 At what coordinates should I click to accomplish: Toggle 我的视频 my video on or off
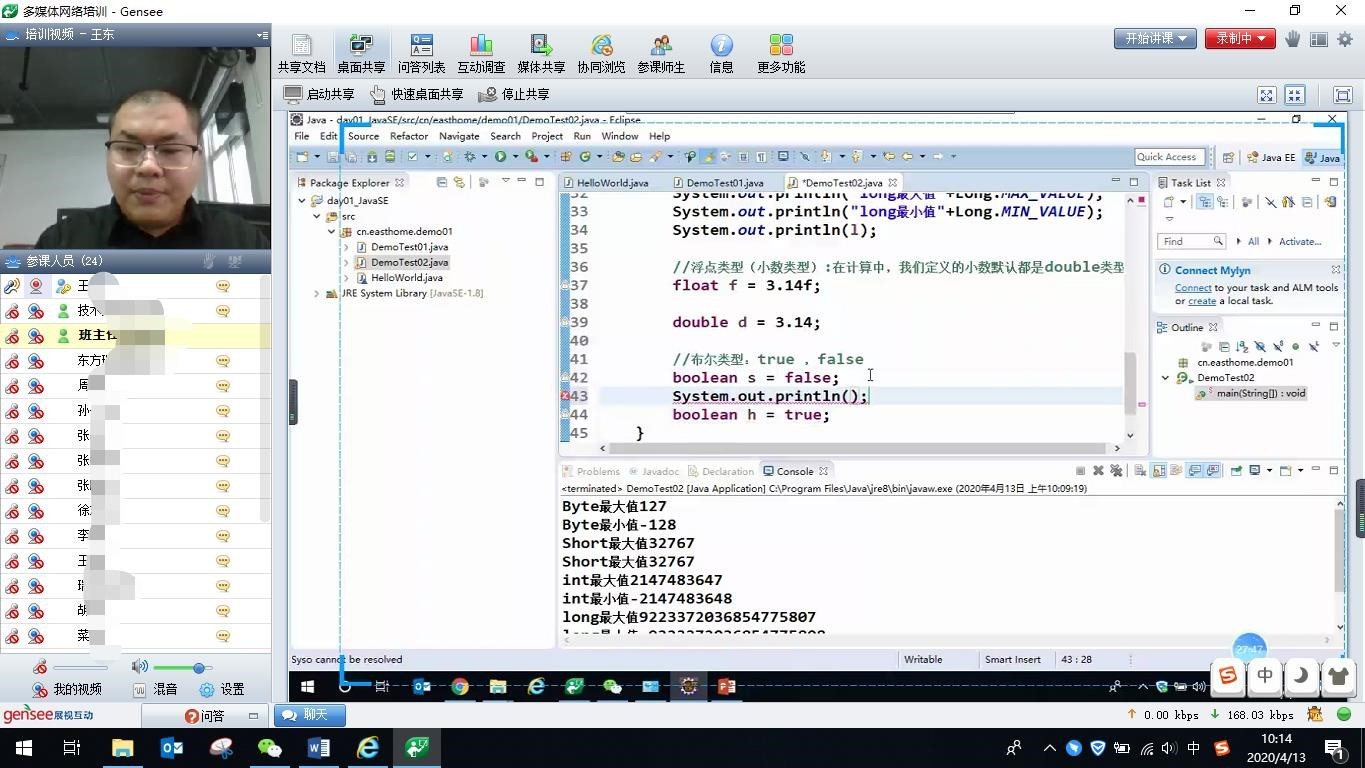click(x=67, y=689)
